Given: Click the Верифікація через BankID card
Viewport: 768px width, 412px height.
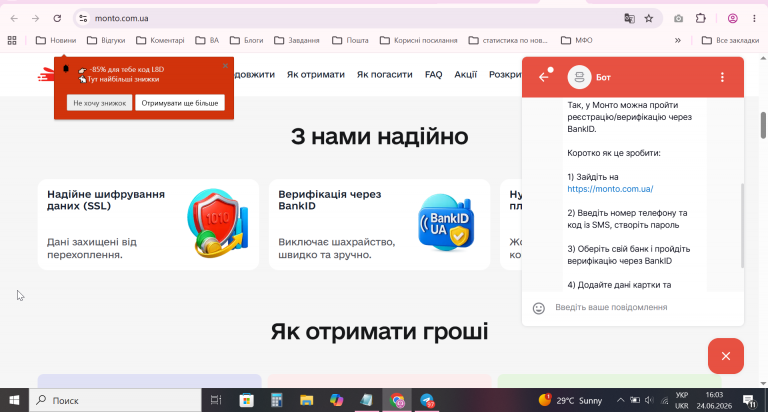Looking at the screenshot, I should (380, 224).
